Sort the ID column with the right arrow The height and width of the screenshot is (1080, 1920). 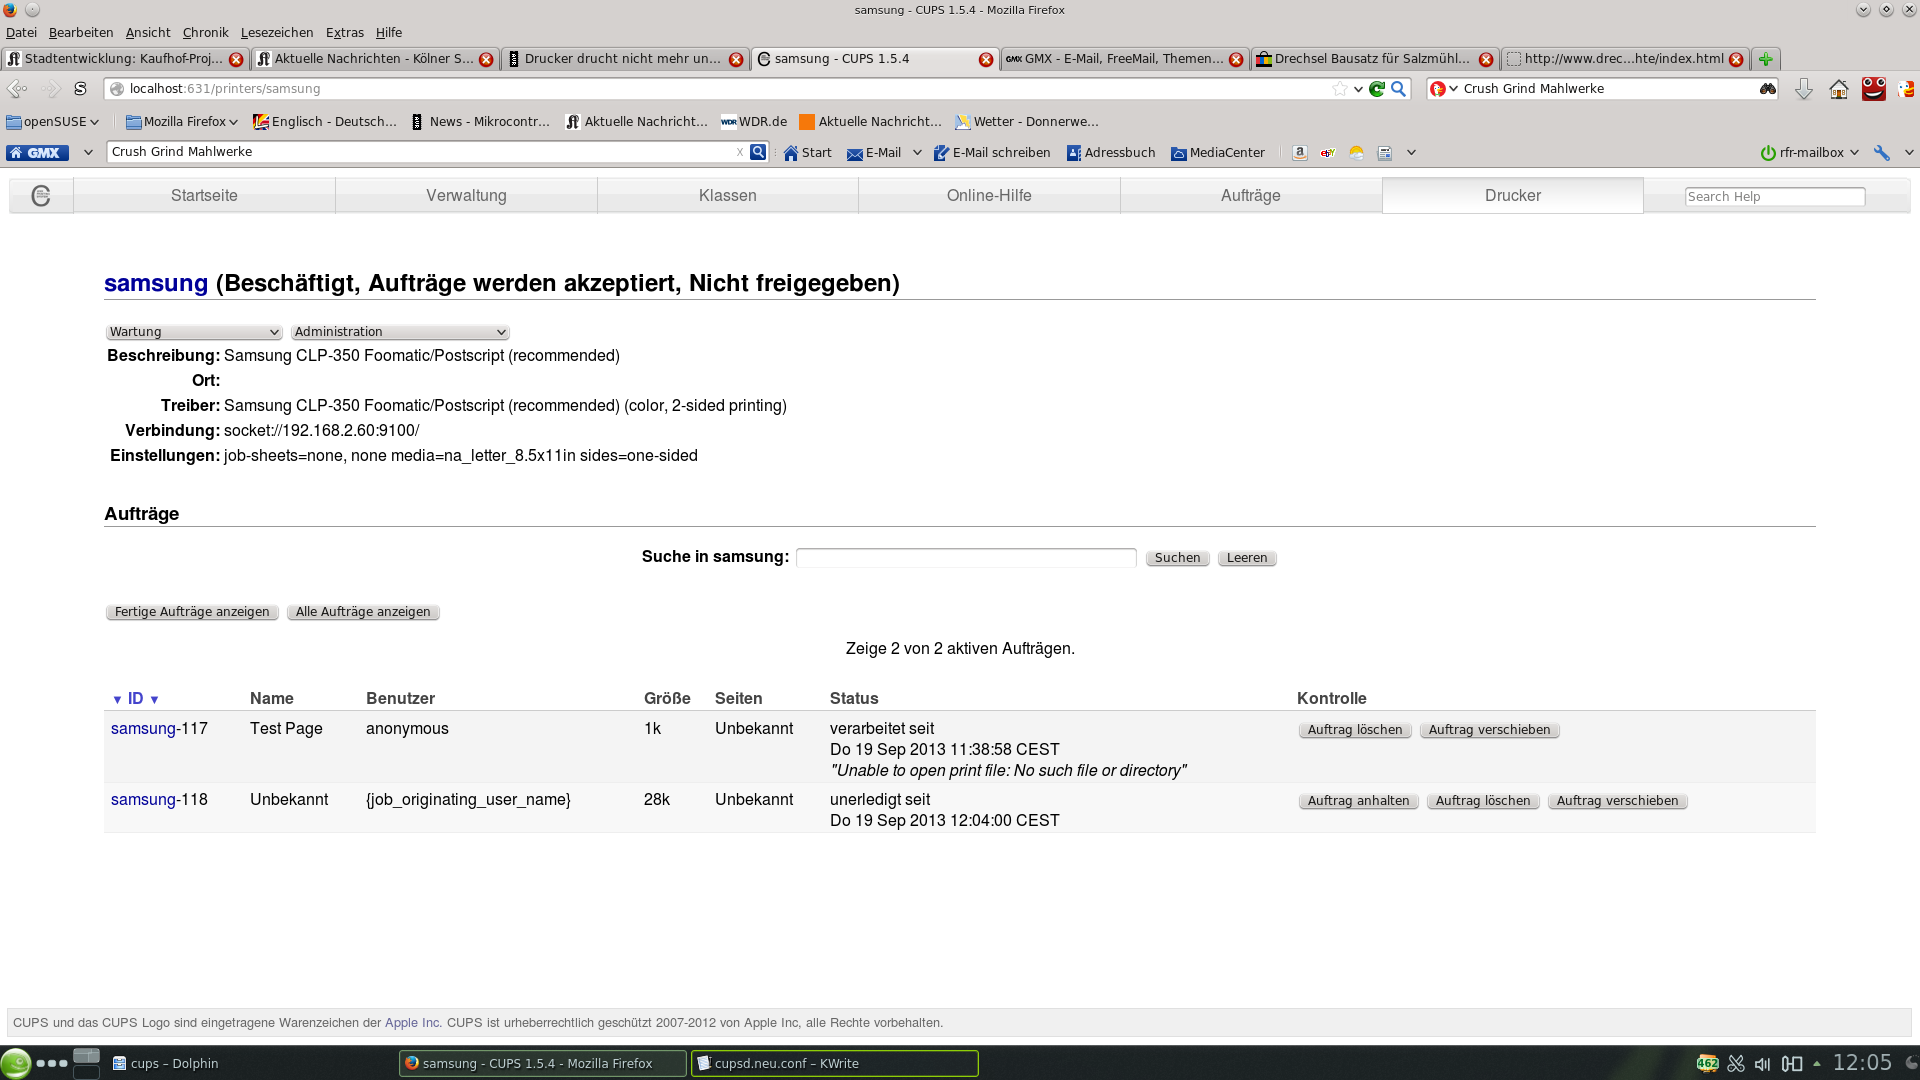click(x=154, y=700)
